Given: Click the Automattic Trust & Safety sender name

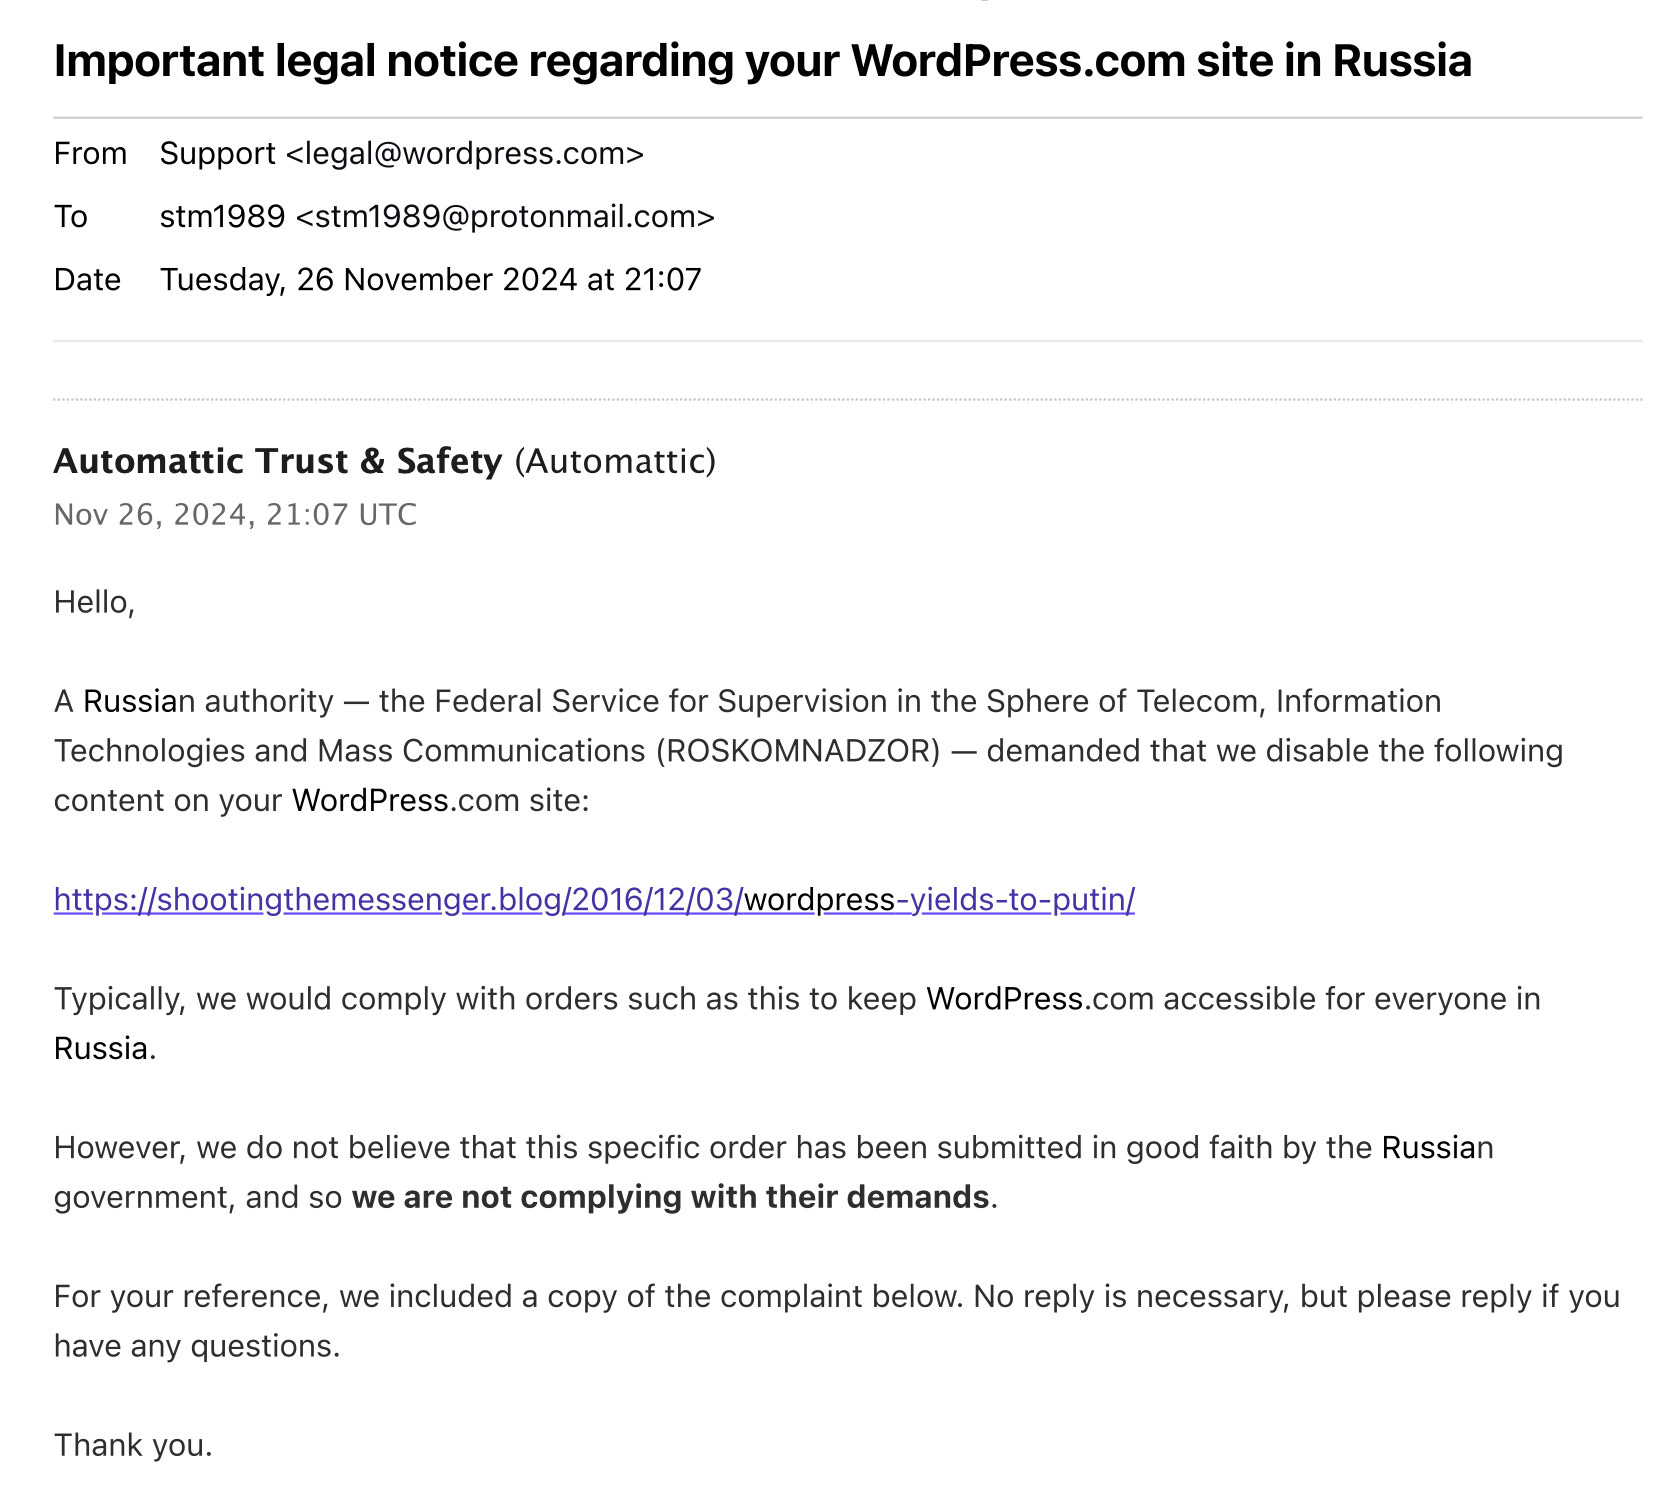Looking at the screenshot, I should pos(278,461).
